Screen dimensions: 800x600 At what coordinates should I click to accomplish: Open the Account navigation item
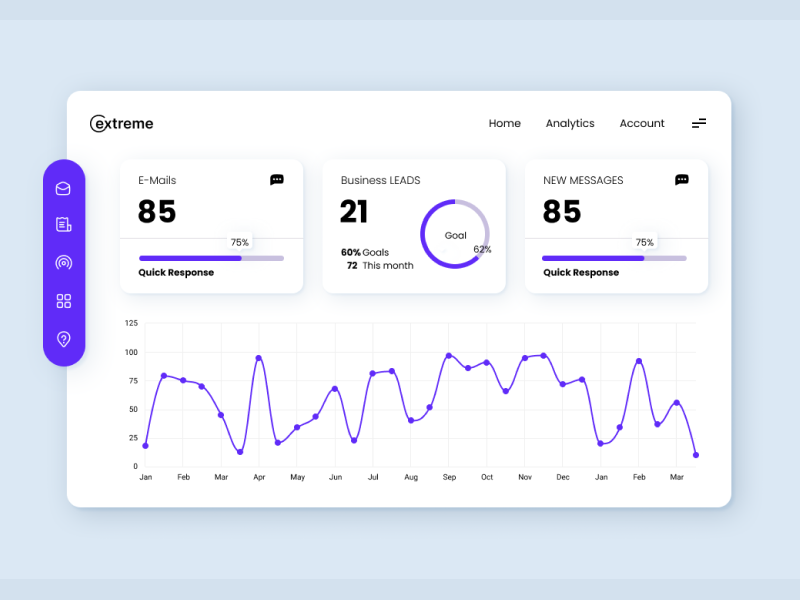pos(642,123)
